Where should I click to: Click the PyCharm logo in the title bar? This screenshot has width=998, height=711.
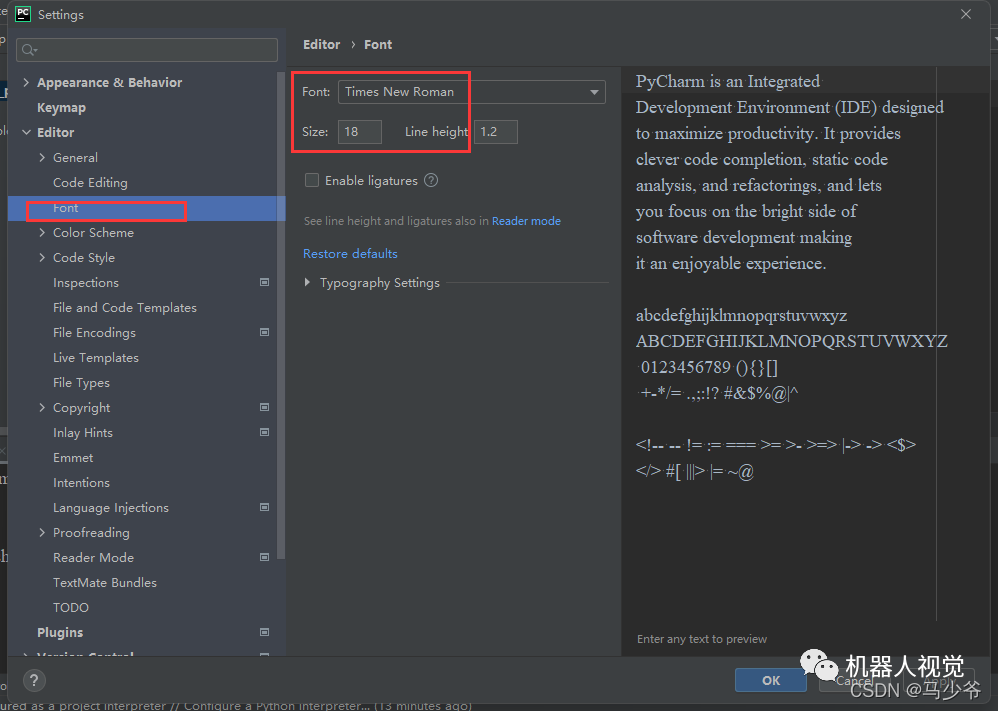click(23, 14)
